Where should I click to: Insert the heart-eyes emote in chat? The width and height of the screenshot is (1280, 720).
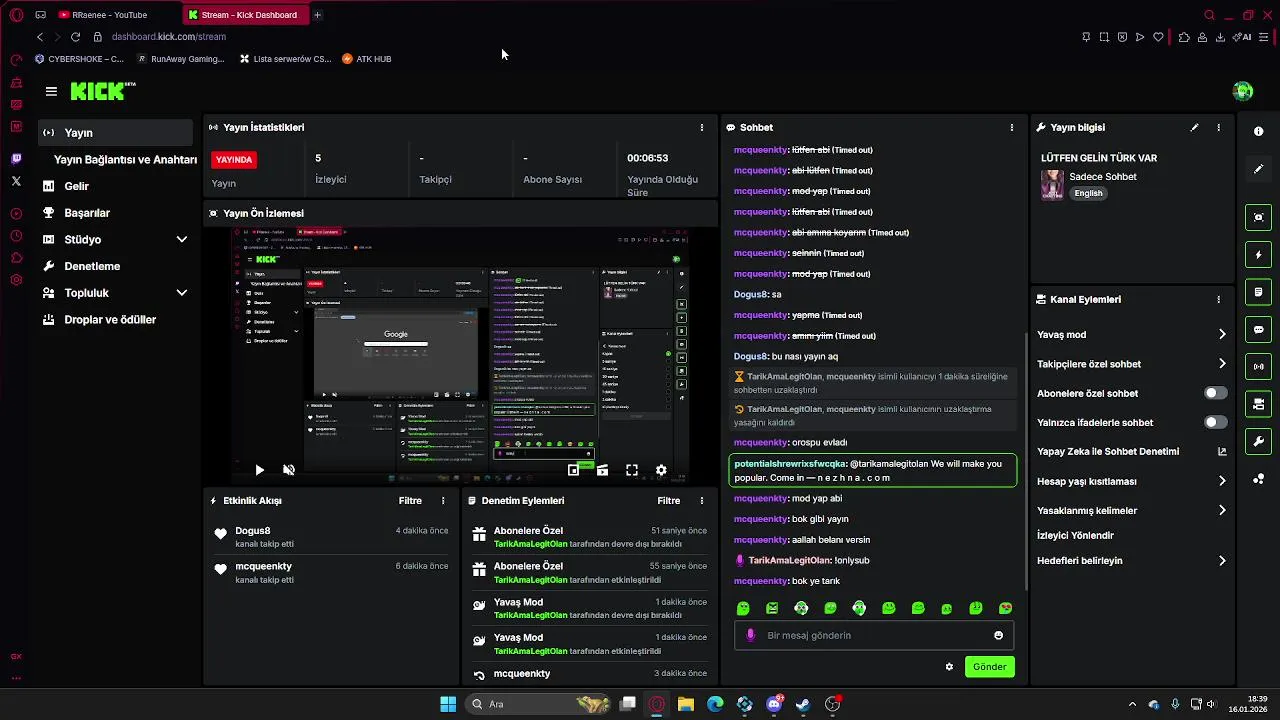(1006, 608)
